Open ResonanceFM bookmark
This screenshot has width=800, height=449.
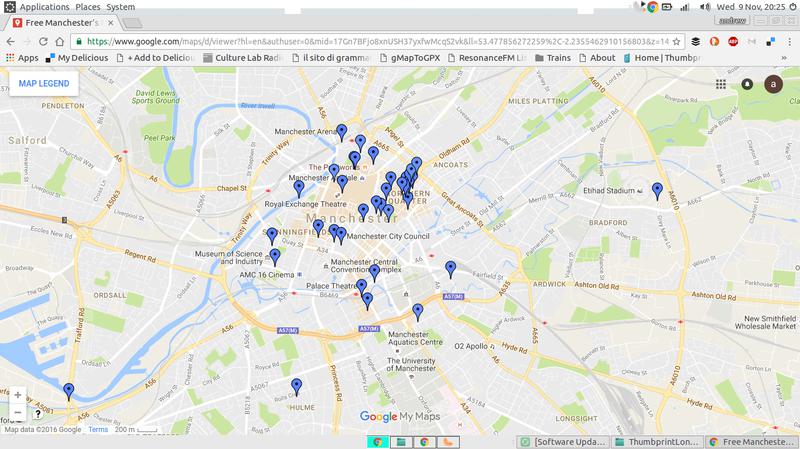click(x=487, y=58)
